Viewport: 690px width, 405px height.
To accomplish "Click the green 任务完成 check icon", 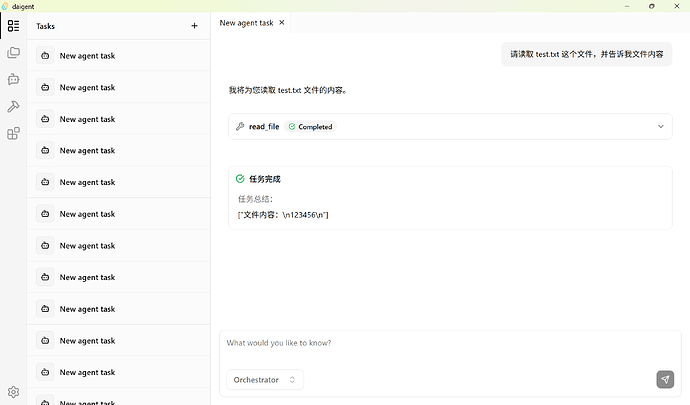I will pyautogui.click(x=240, y=179).
